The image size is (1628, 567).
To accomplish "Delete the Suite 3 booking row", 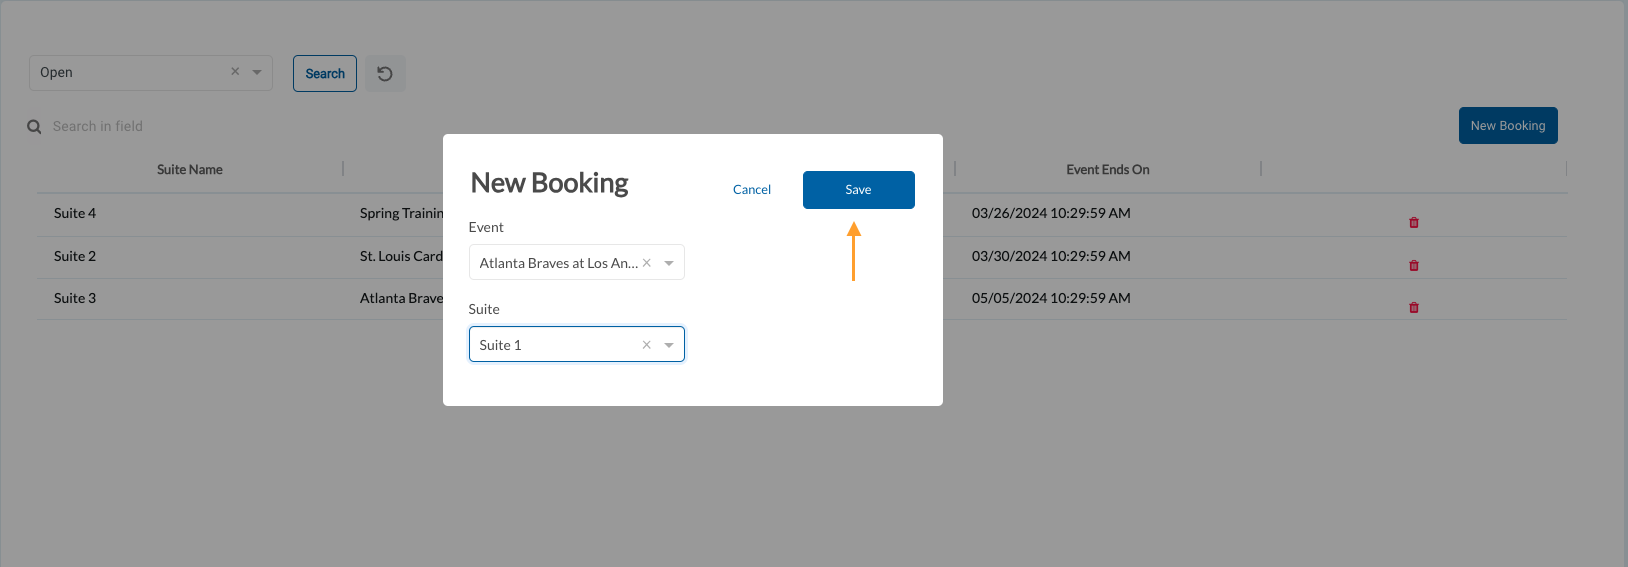I will 1414,307.
